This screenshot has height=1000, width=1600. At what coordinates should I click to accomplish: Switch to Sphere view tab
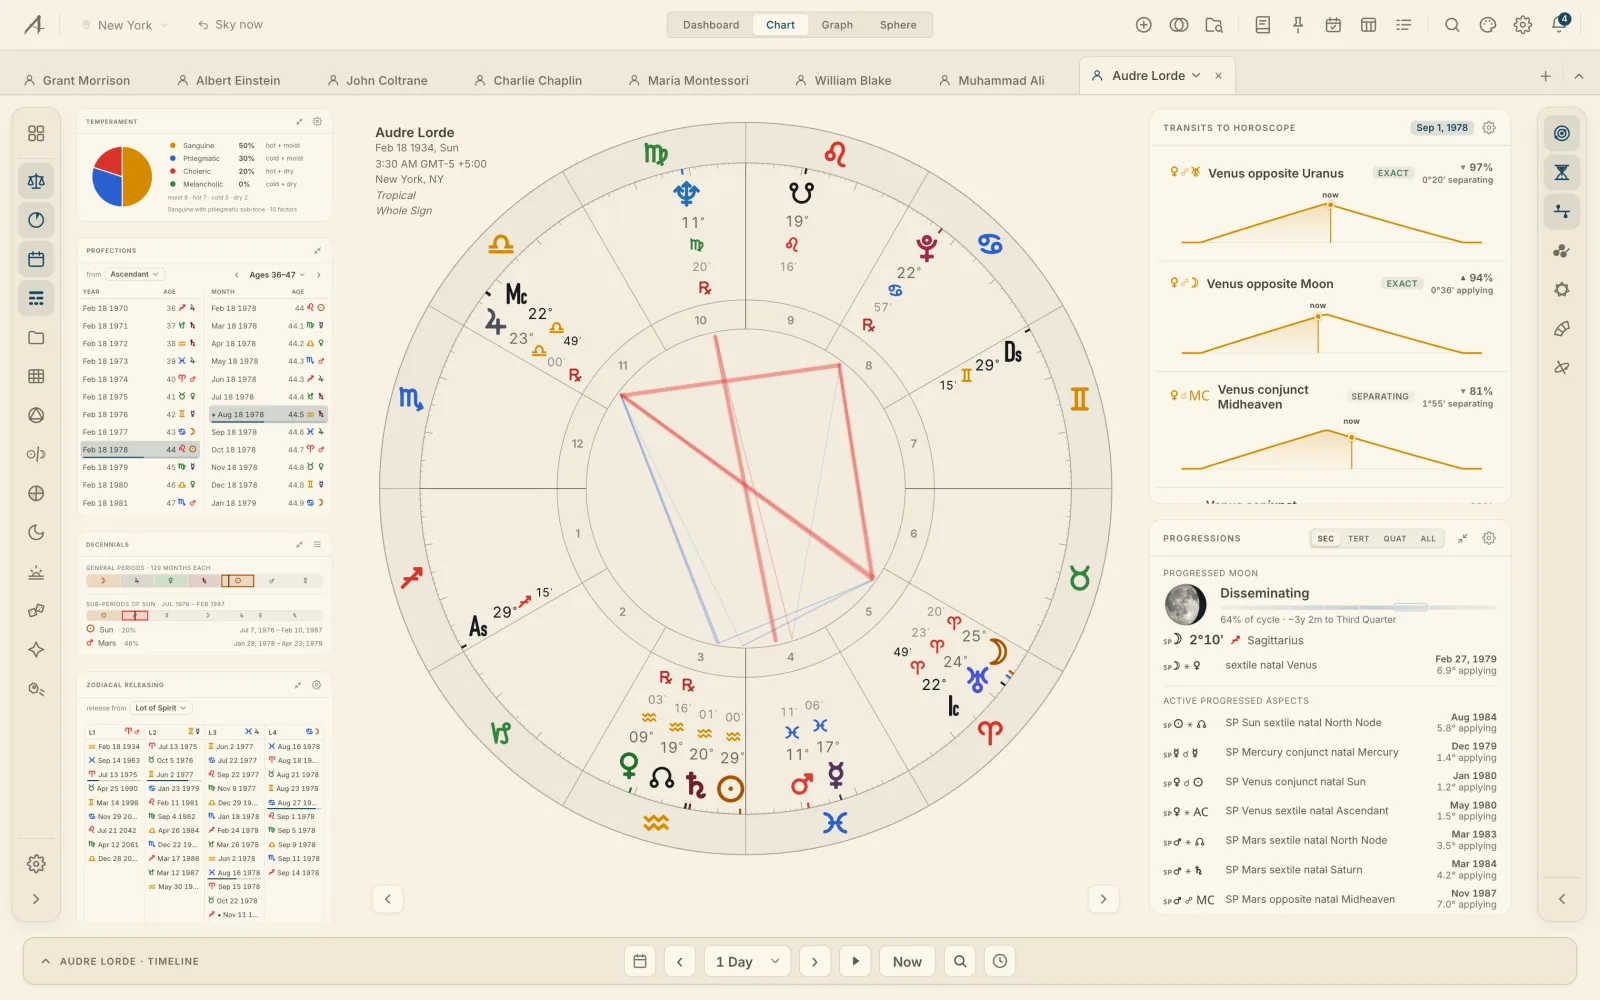coord(898,25)
